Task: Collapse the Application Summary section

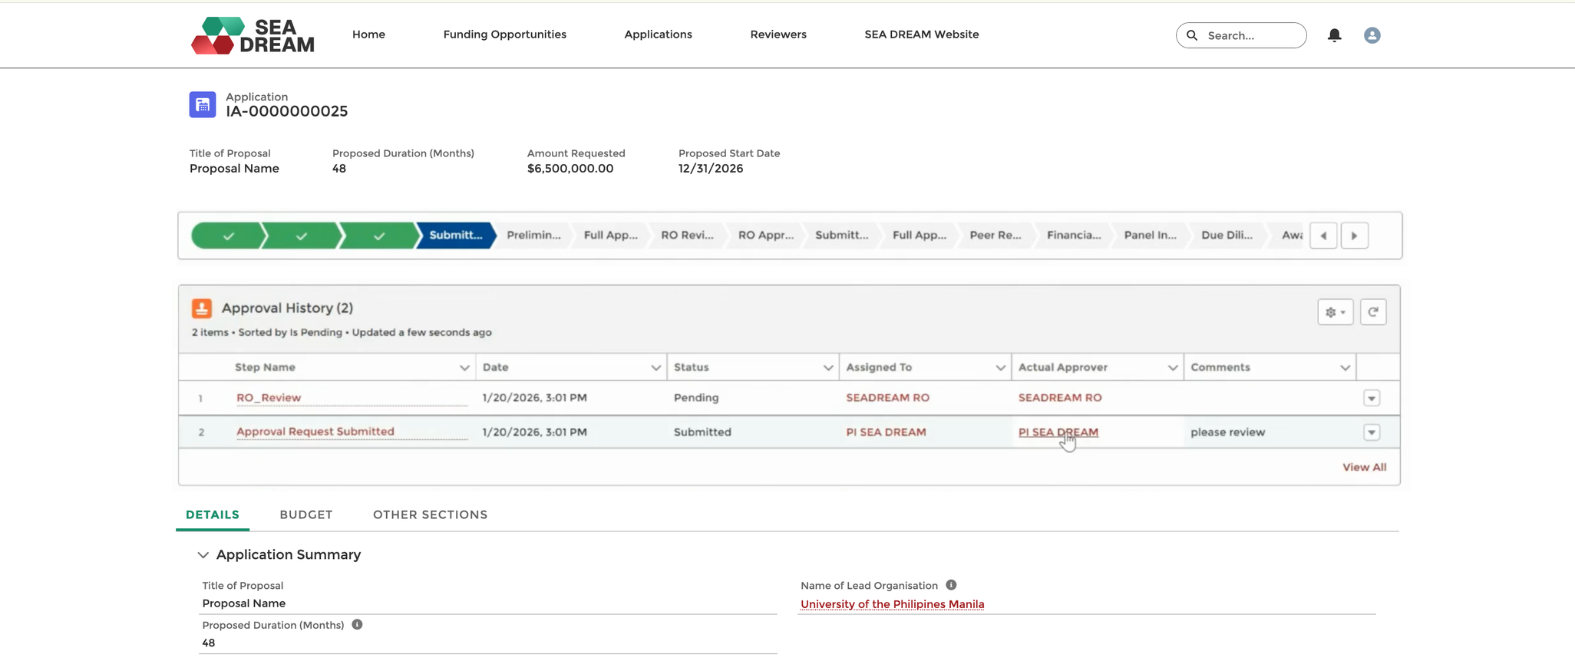Action: coord(203,555)
